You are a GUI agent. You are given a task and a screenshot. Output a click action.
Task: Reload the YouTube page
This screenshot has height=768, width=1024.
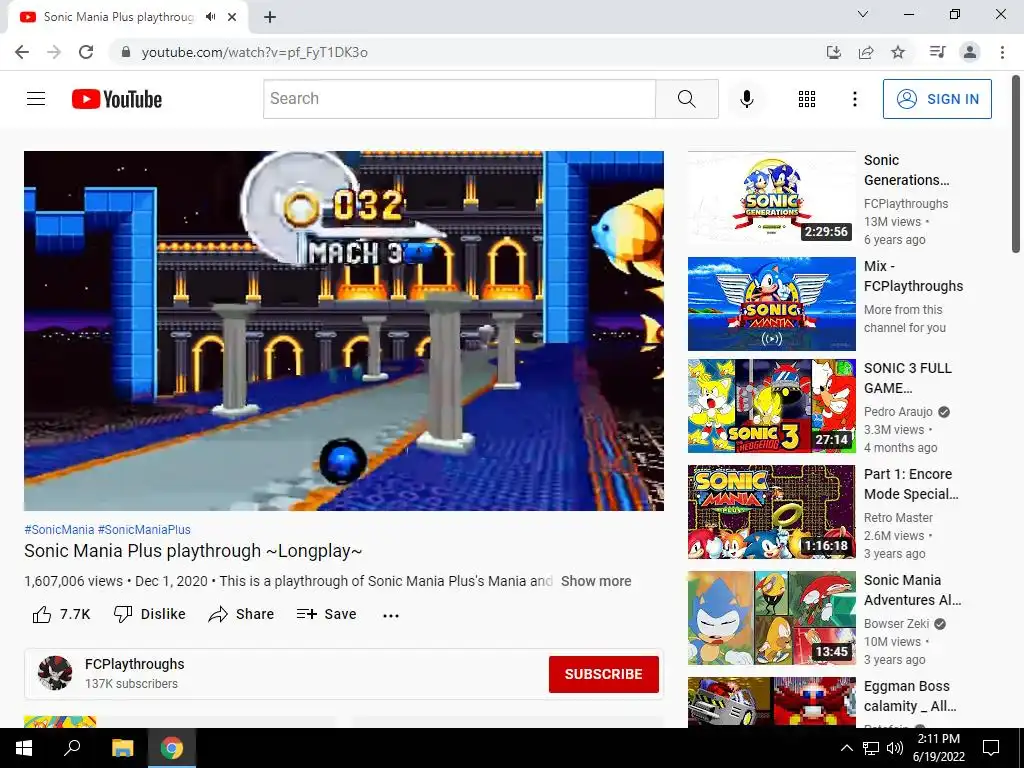click(86, 52)
